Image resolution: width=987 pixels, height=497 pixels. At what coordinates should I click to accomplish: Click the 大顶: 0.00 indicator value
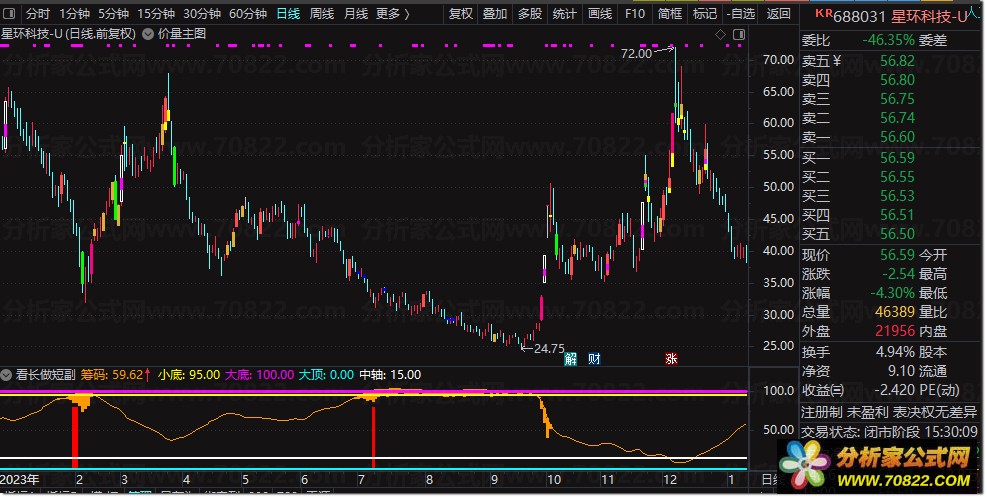[x=326, y=375]
